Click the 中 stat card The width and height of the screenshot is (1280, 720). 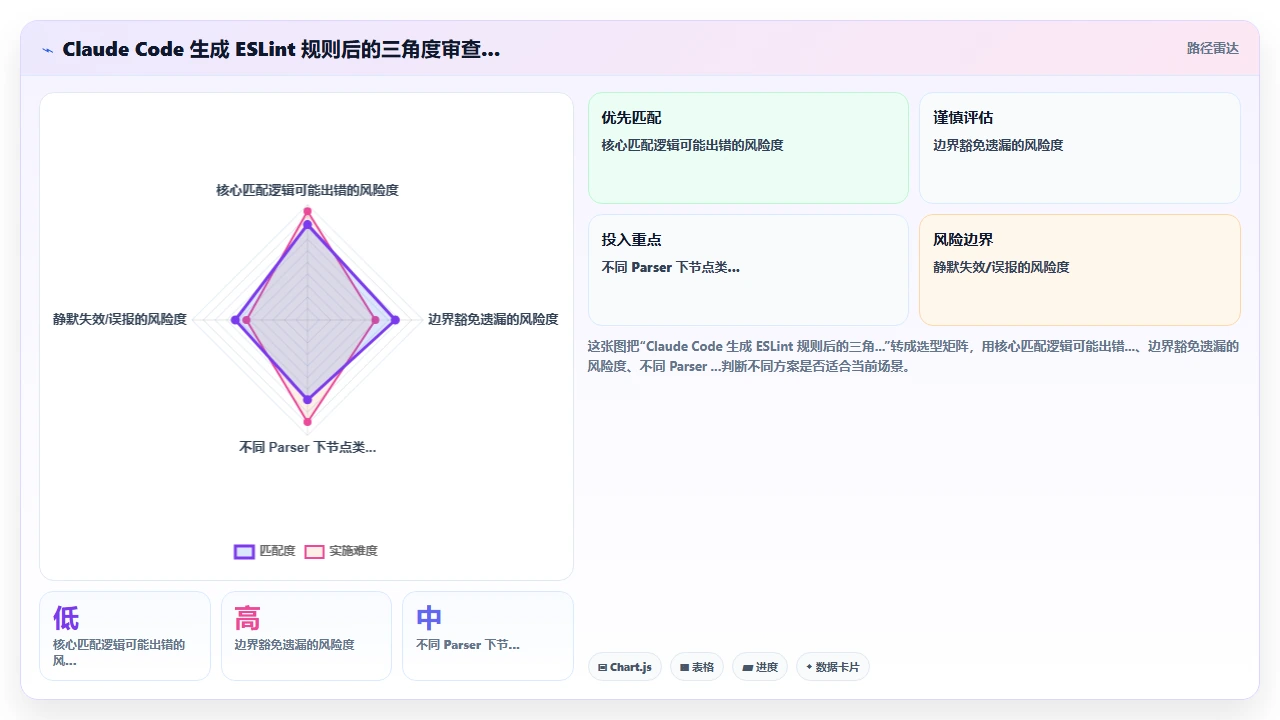coord(488,636)
